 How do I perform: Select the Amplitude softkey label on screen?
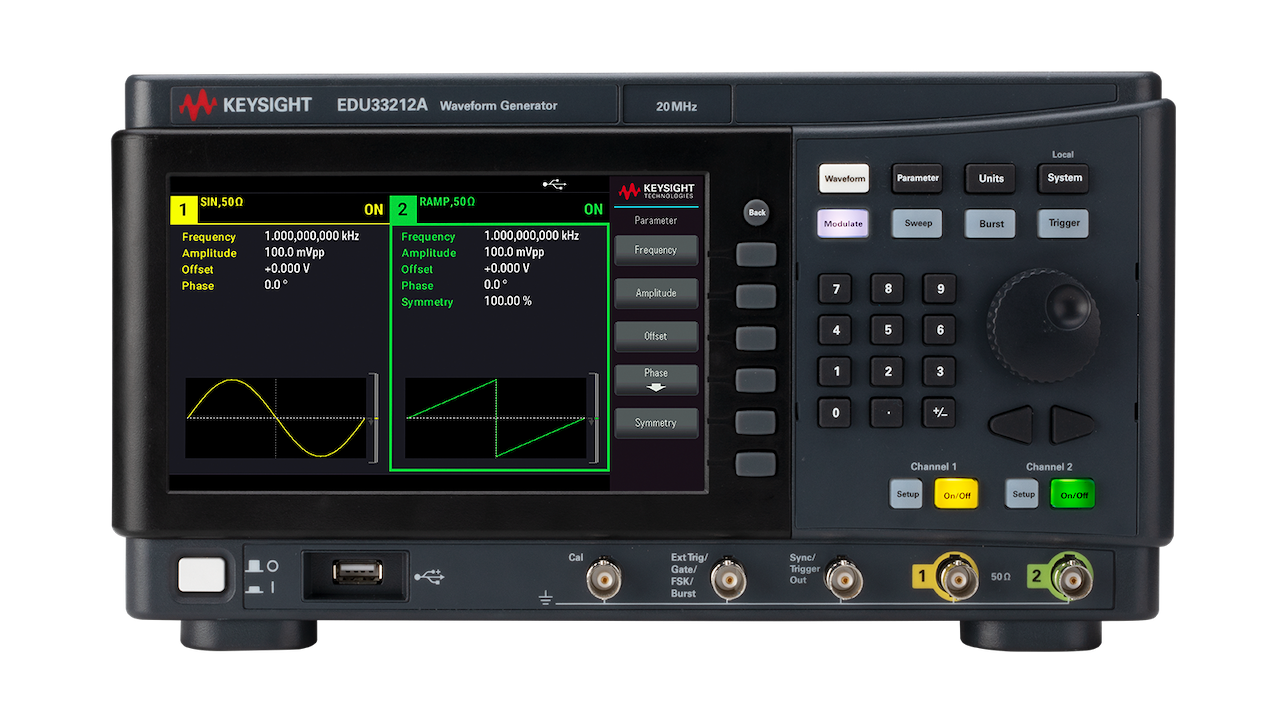tap(656, 293)
